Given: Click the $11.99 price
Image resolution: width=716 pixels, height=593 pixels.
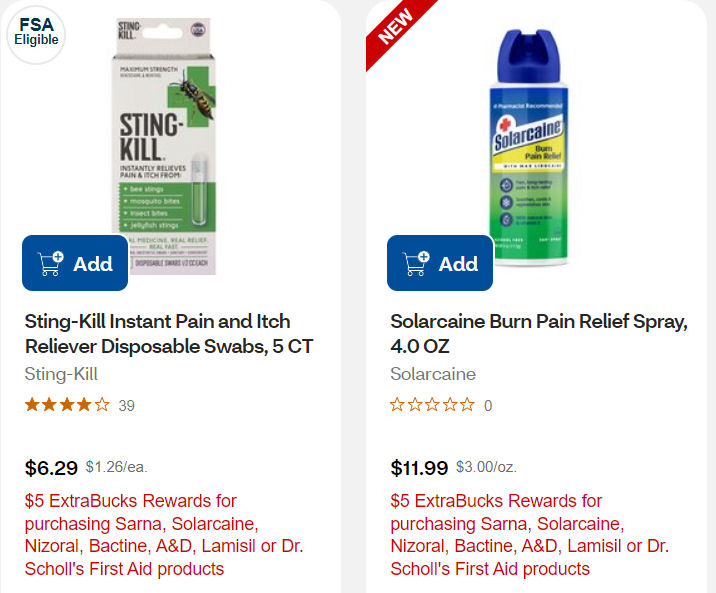Looking at the screenshot, I should pos(419,467).
